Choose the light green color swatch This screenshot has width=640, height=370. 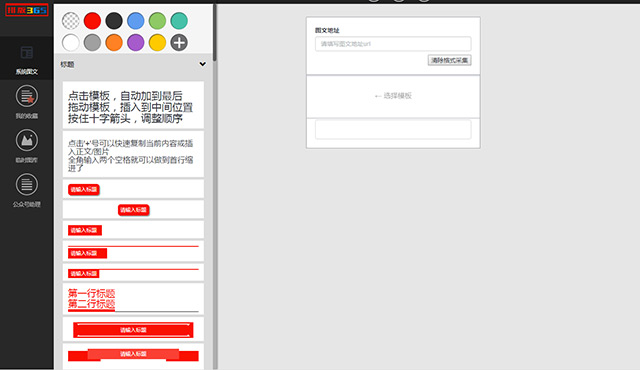click(157, 21)
